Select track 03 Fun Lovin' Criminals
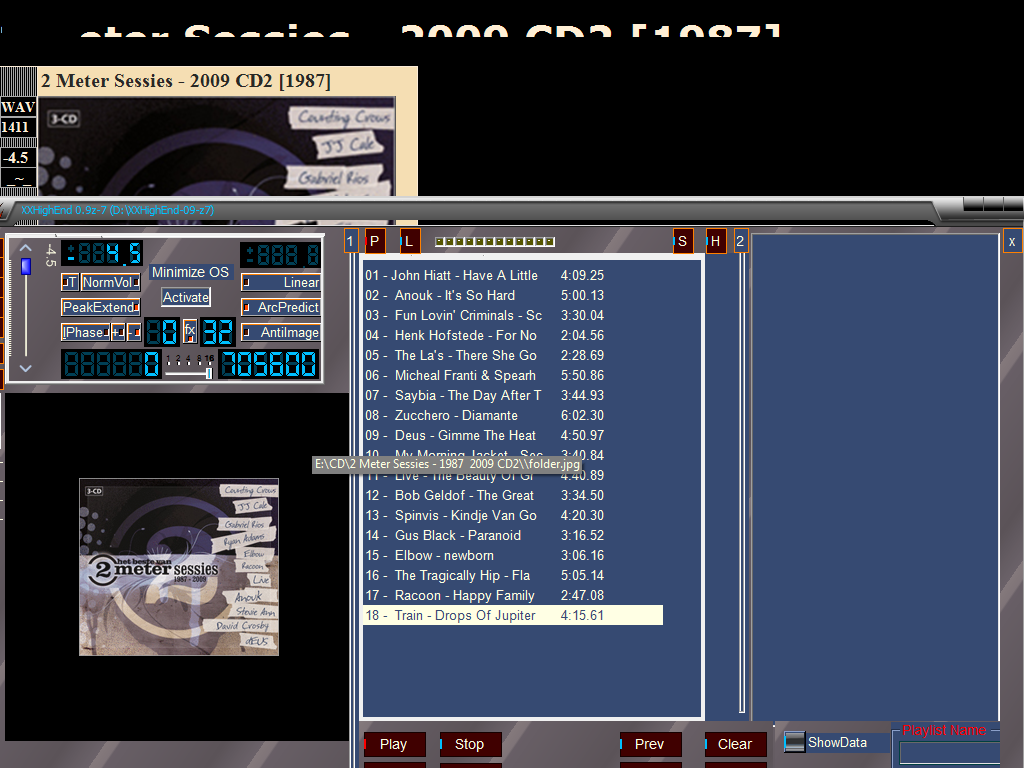The height and width of the screenshot is (768, 1024). click(x=513, y=315)
